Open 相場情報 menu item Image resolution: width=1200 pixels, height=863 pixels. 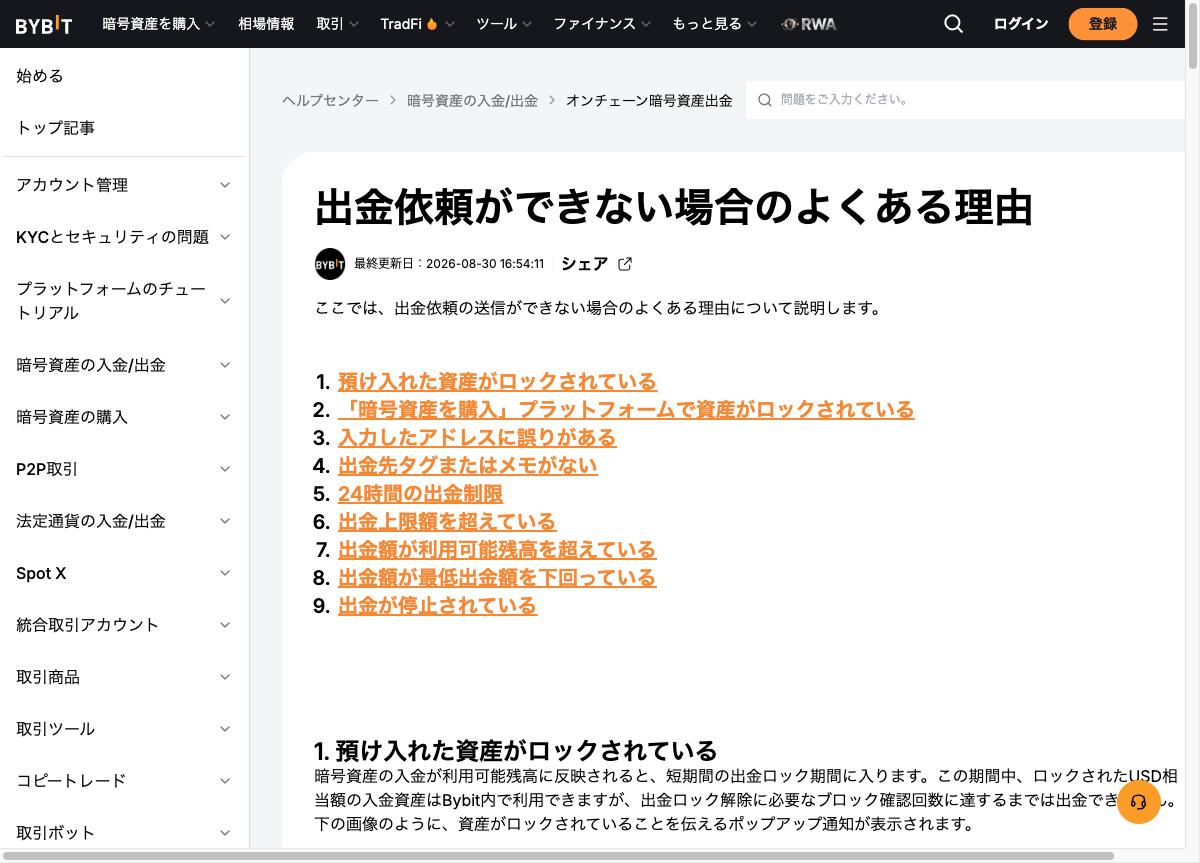(x=266, y=24)
